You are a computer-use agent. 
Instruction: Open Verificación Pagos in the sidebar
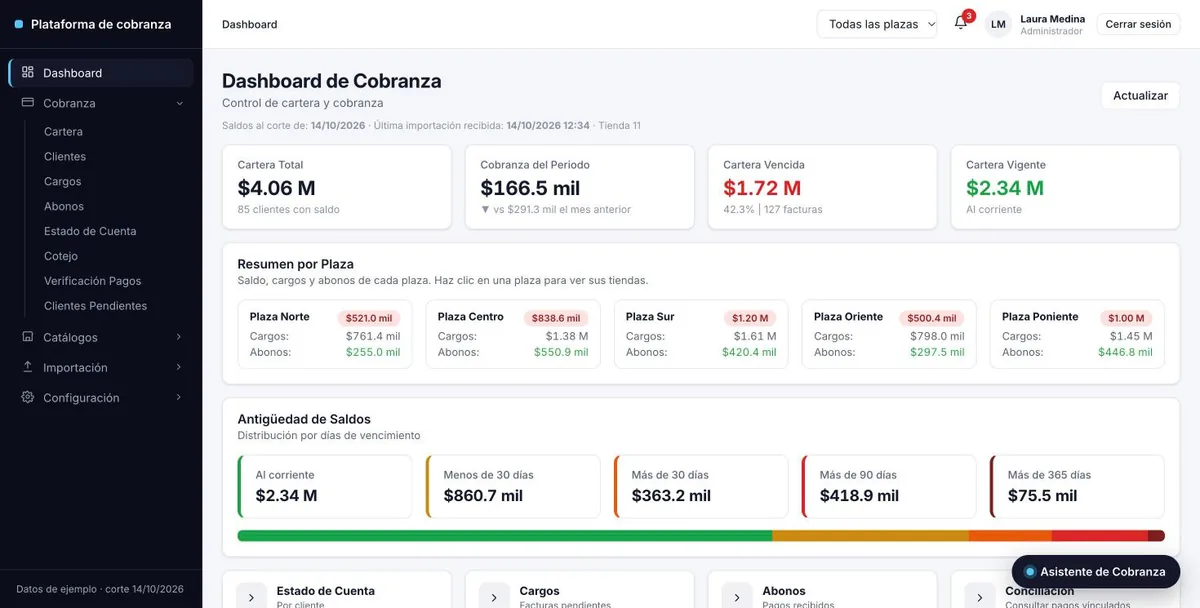pyautogui.click(x=93, y=281)
